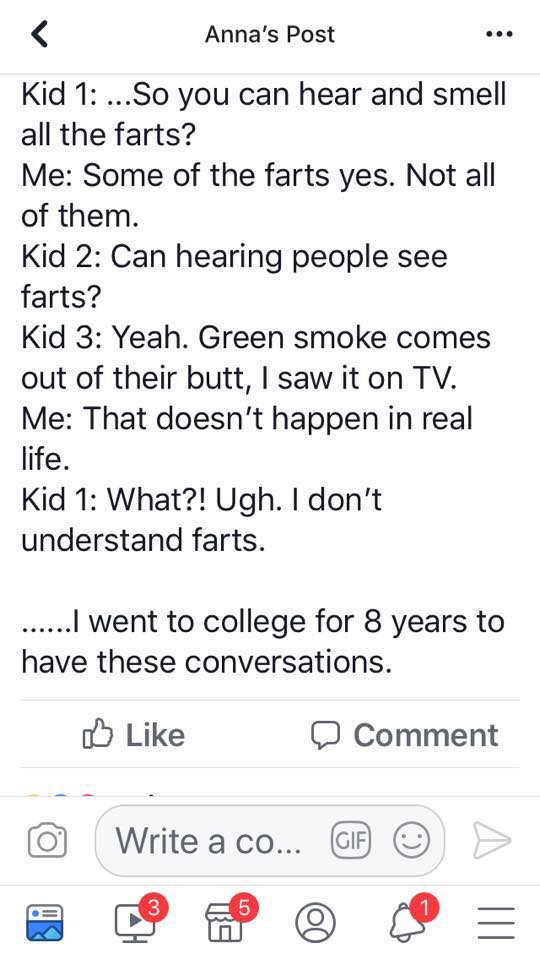The width and height of the screenshot is (540, 960).
Task: Open the News Feed tab
Action: (44, 922)
